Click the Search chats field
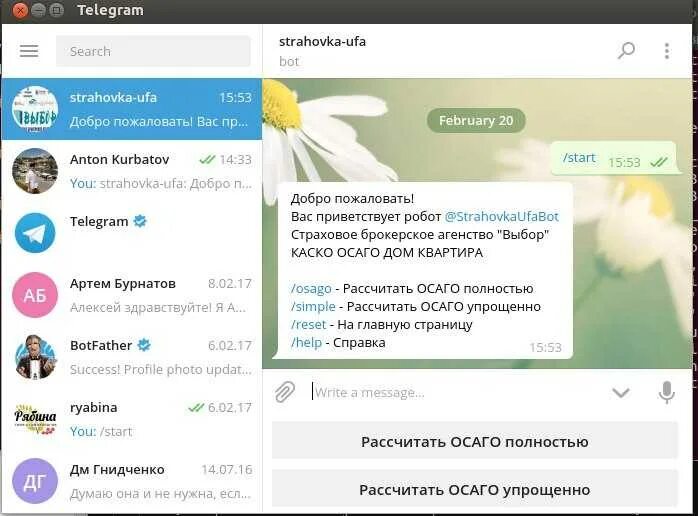This screenshot has height=516, width=698. (153, 51)
